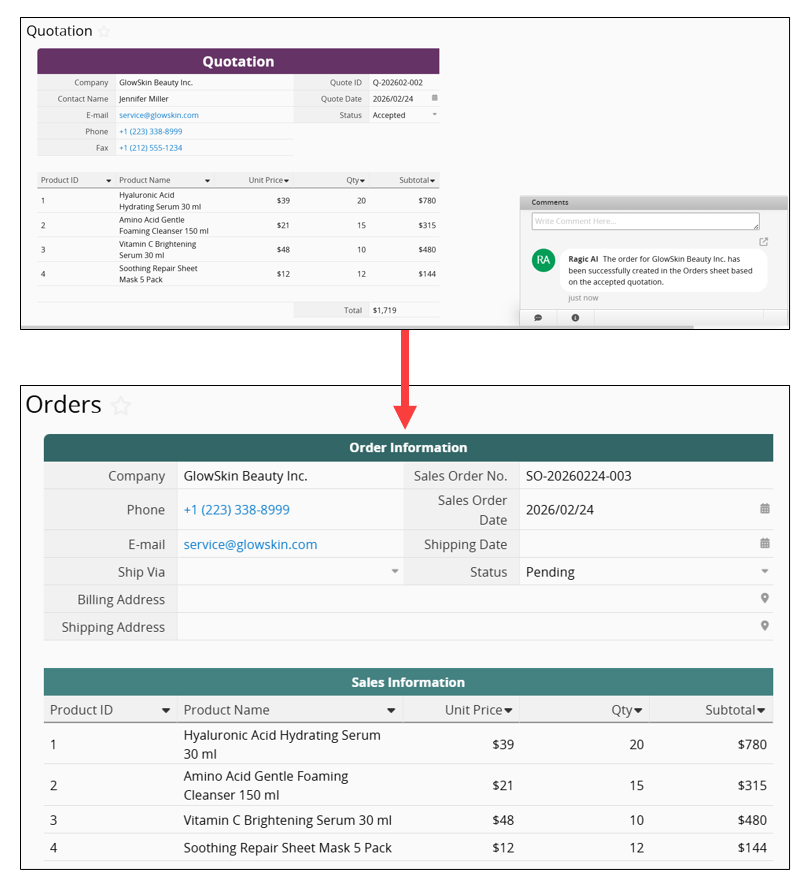The width and height of the screenshot is (804, 883).
Task: Click Shipping Address map pin icon
Action: [x=765, y=626]
